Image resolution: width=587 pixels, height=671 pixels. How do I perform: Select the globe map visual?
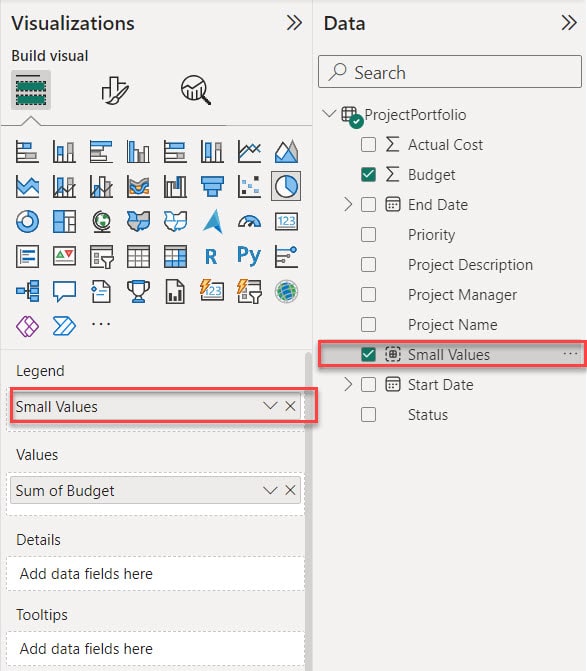coord(101,221)
